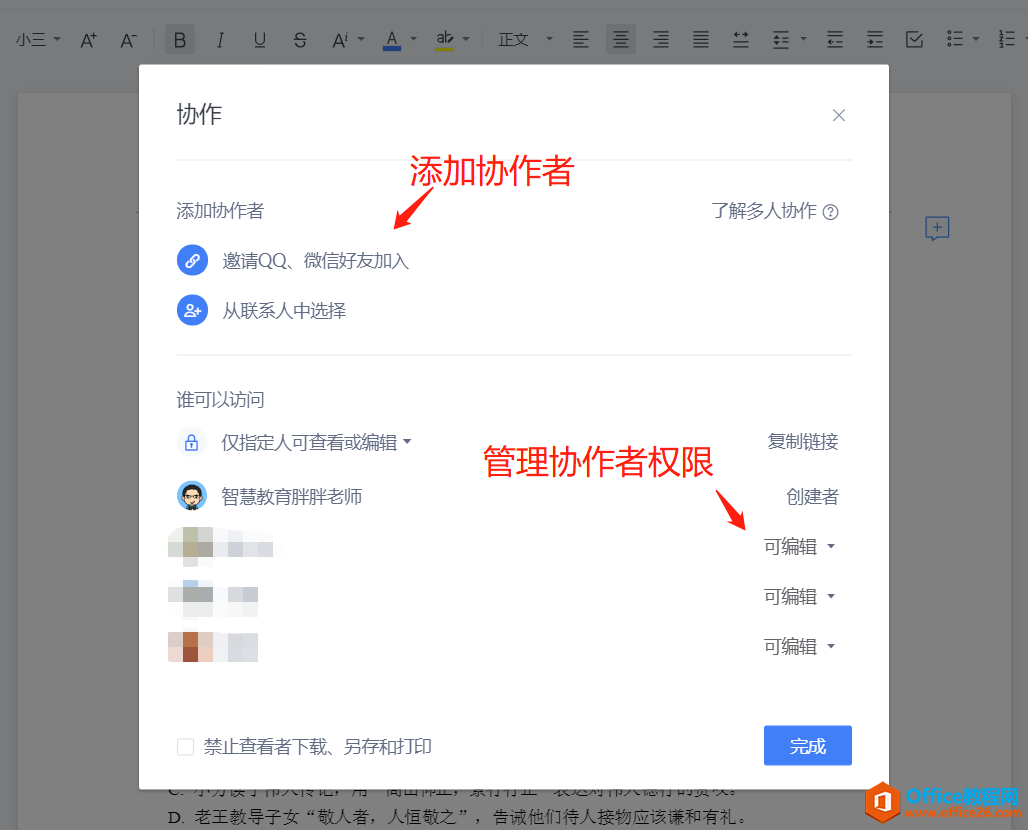Enable 禁止查看者下载、另存和打印 checkbox
The image size is (1028, 830).
click(186, 747)
